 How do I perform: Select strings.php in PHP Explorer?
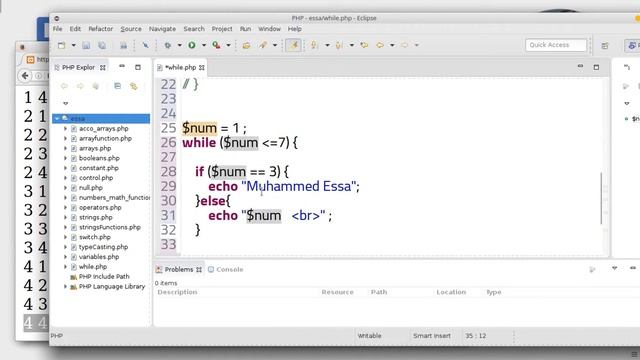96,217
